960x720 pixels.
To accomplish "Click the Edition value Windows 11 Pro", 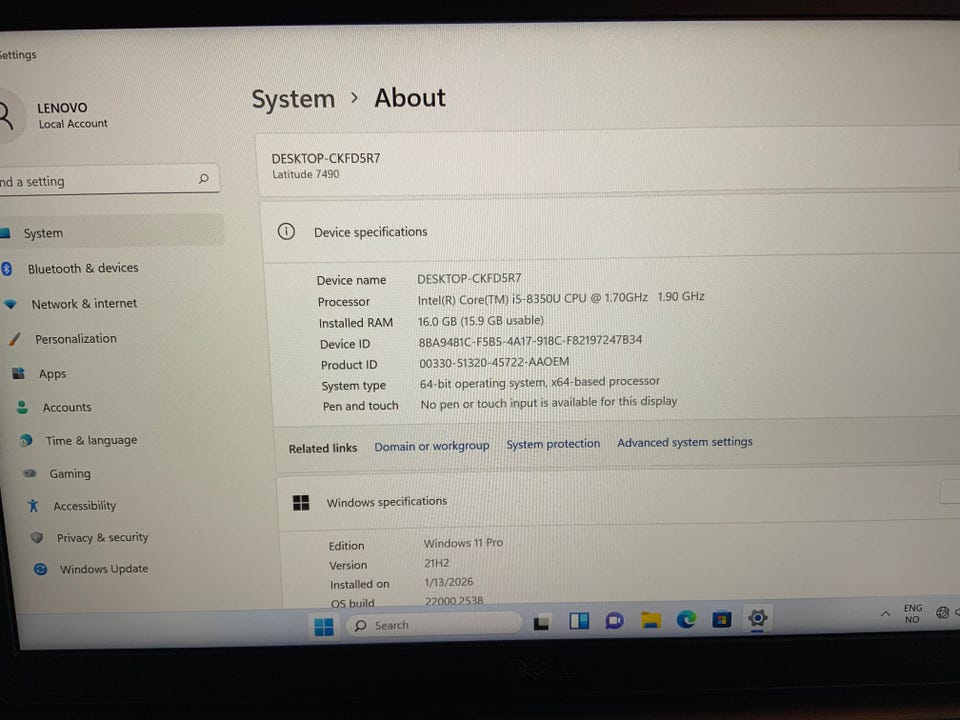I will coord(463,543).
